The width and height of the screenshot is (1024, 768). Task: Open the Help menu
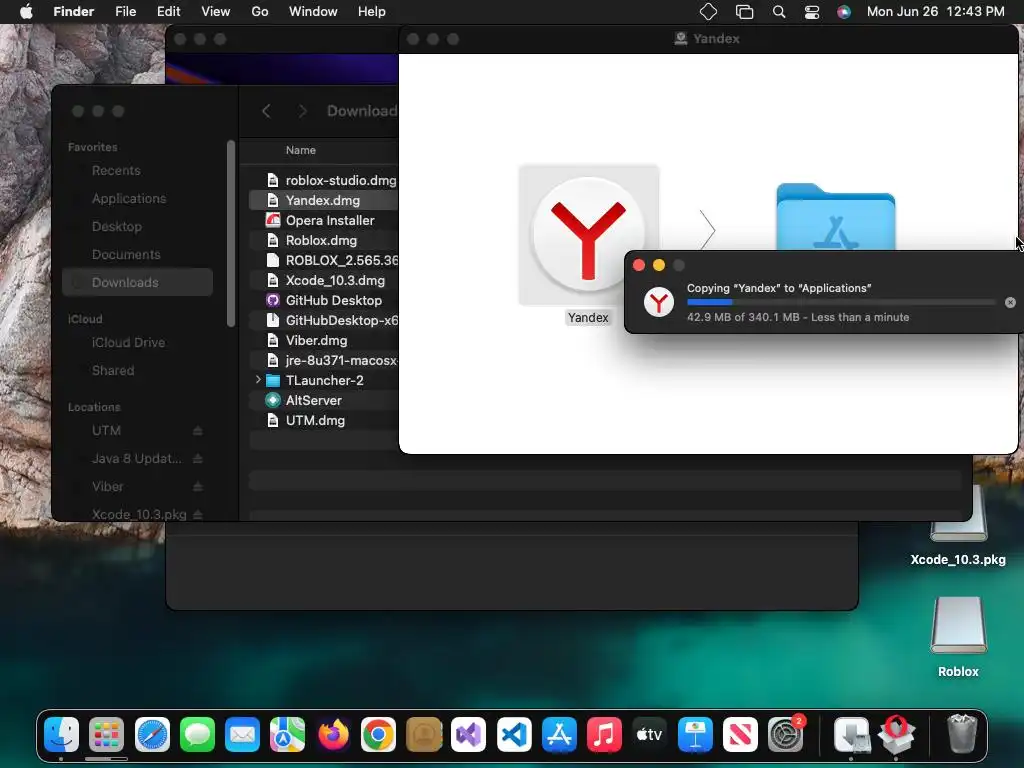pos(372,12)
